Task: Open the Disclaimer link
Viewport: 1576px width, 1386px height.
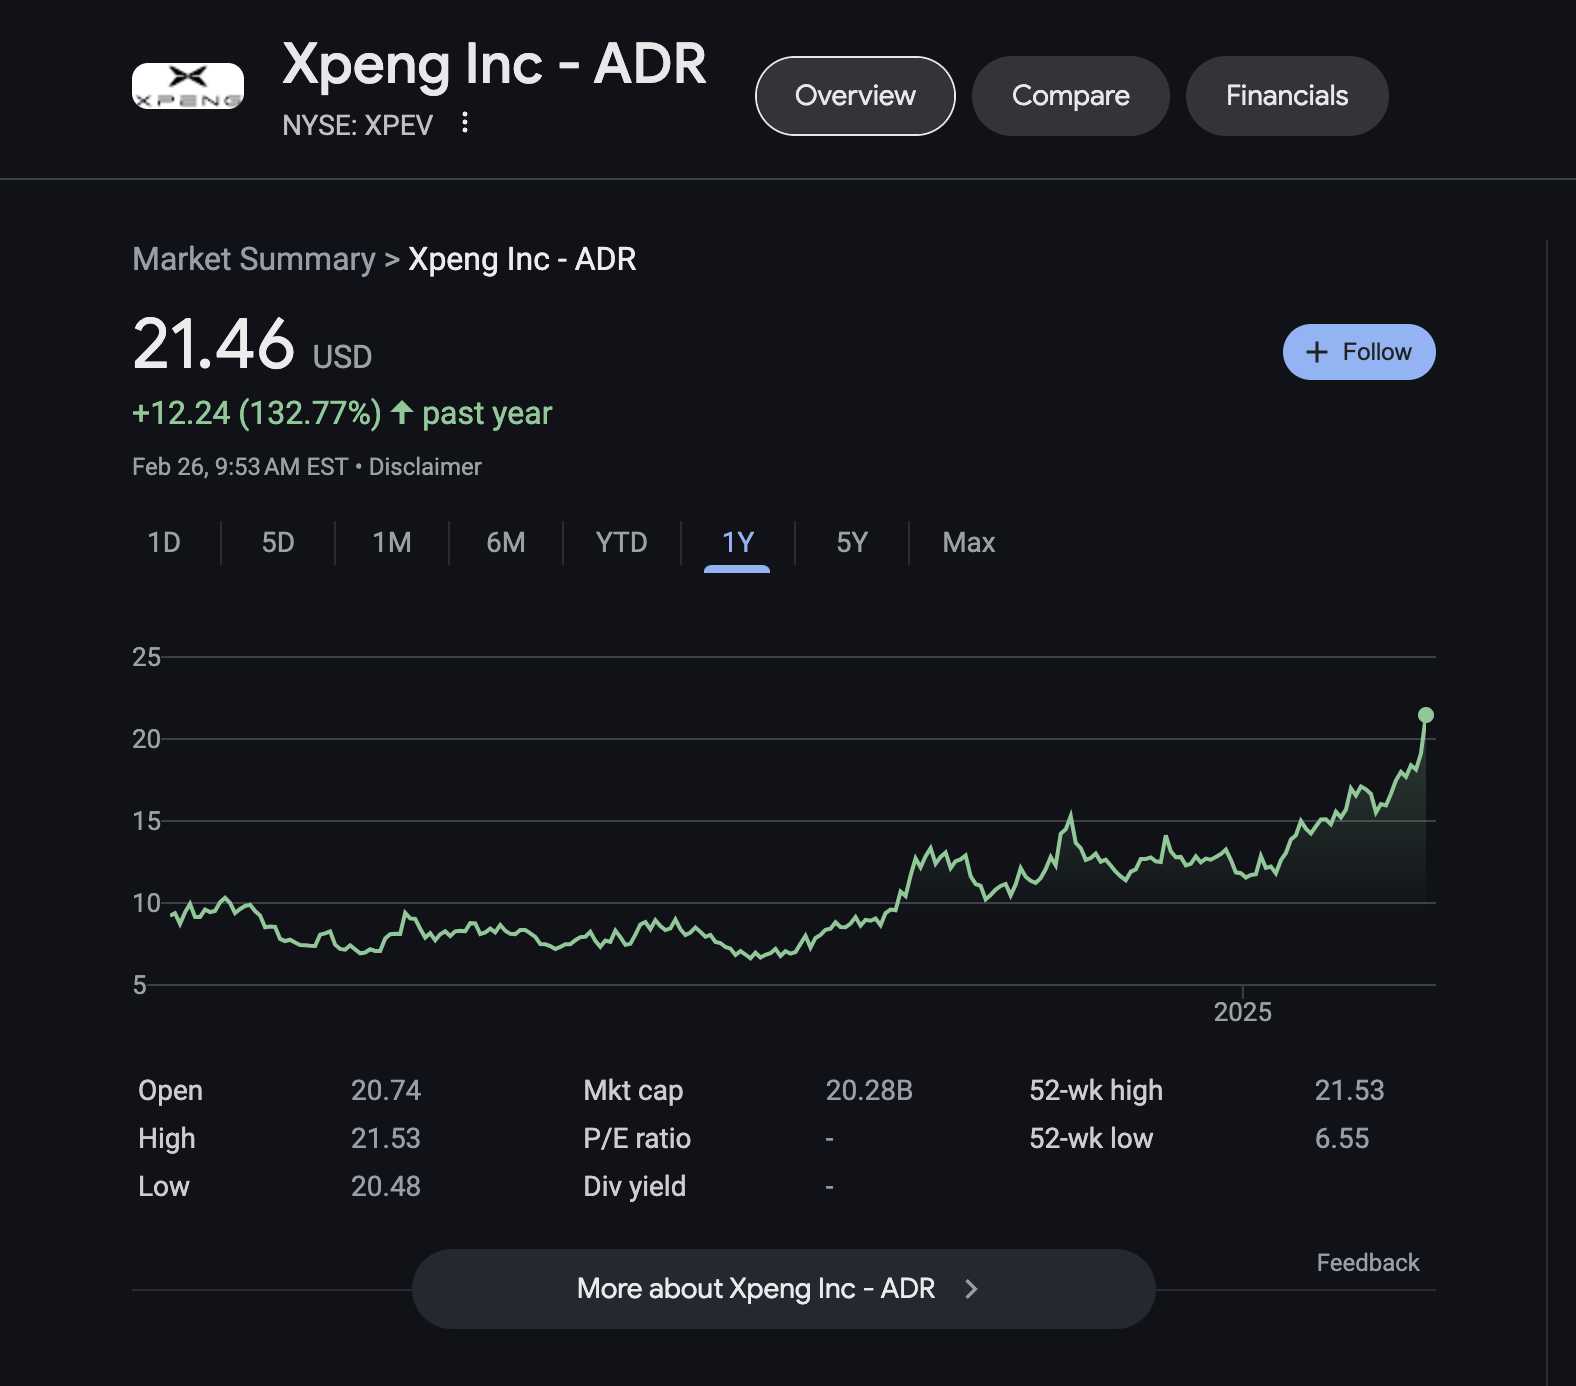Action: [x=424, y=466]
